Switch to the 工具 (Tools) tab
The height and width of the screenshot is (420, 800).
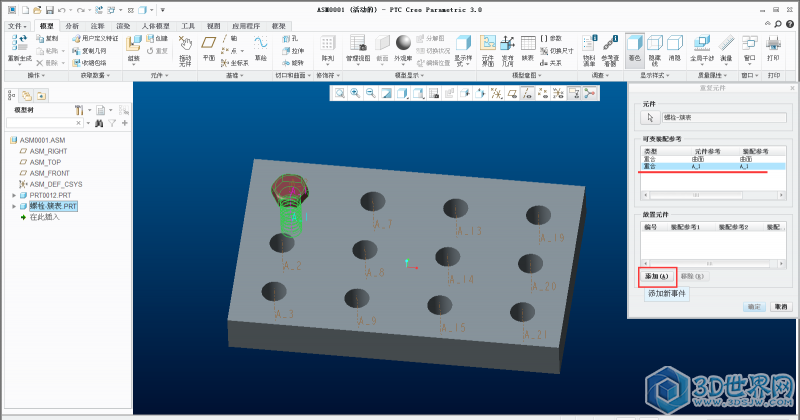[x=188, y=26]
